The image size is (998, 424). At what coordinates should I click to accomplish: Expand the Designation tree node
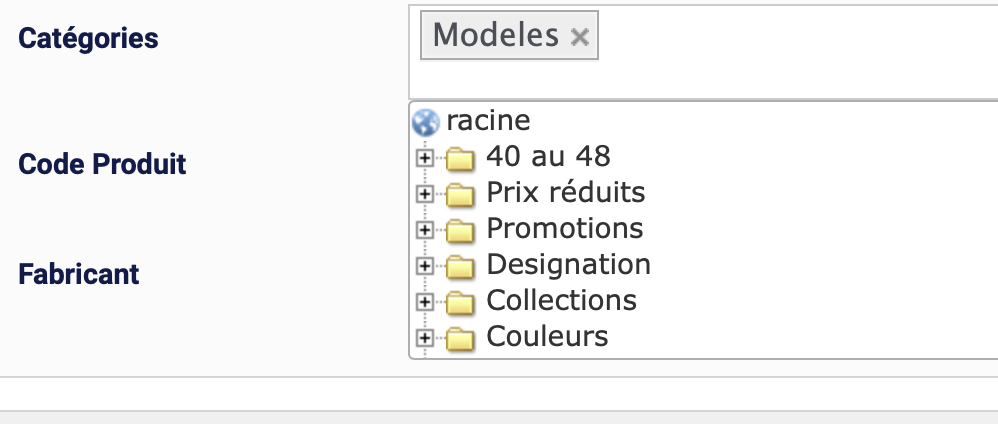click(425, 266)
